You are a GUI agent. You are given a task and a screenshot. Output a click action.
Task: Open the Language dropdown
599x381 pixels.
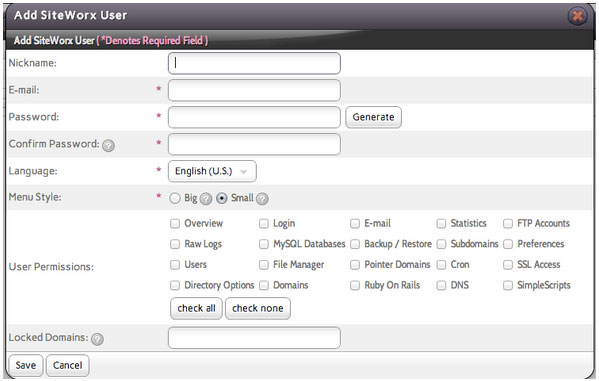[x=212, y=171]
